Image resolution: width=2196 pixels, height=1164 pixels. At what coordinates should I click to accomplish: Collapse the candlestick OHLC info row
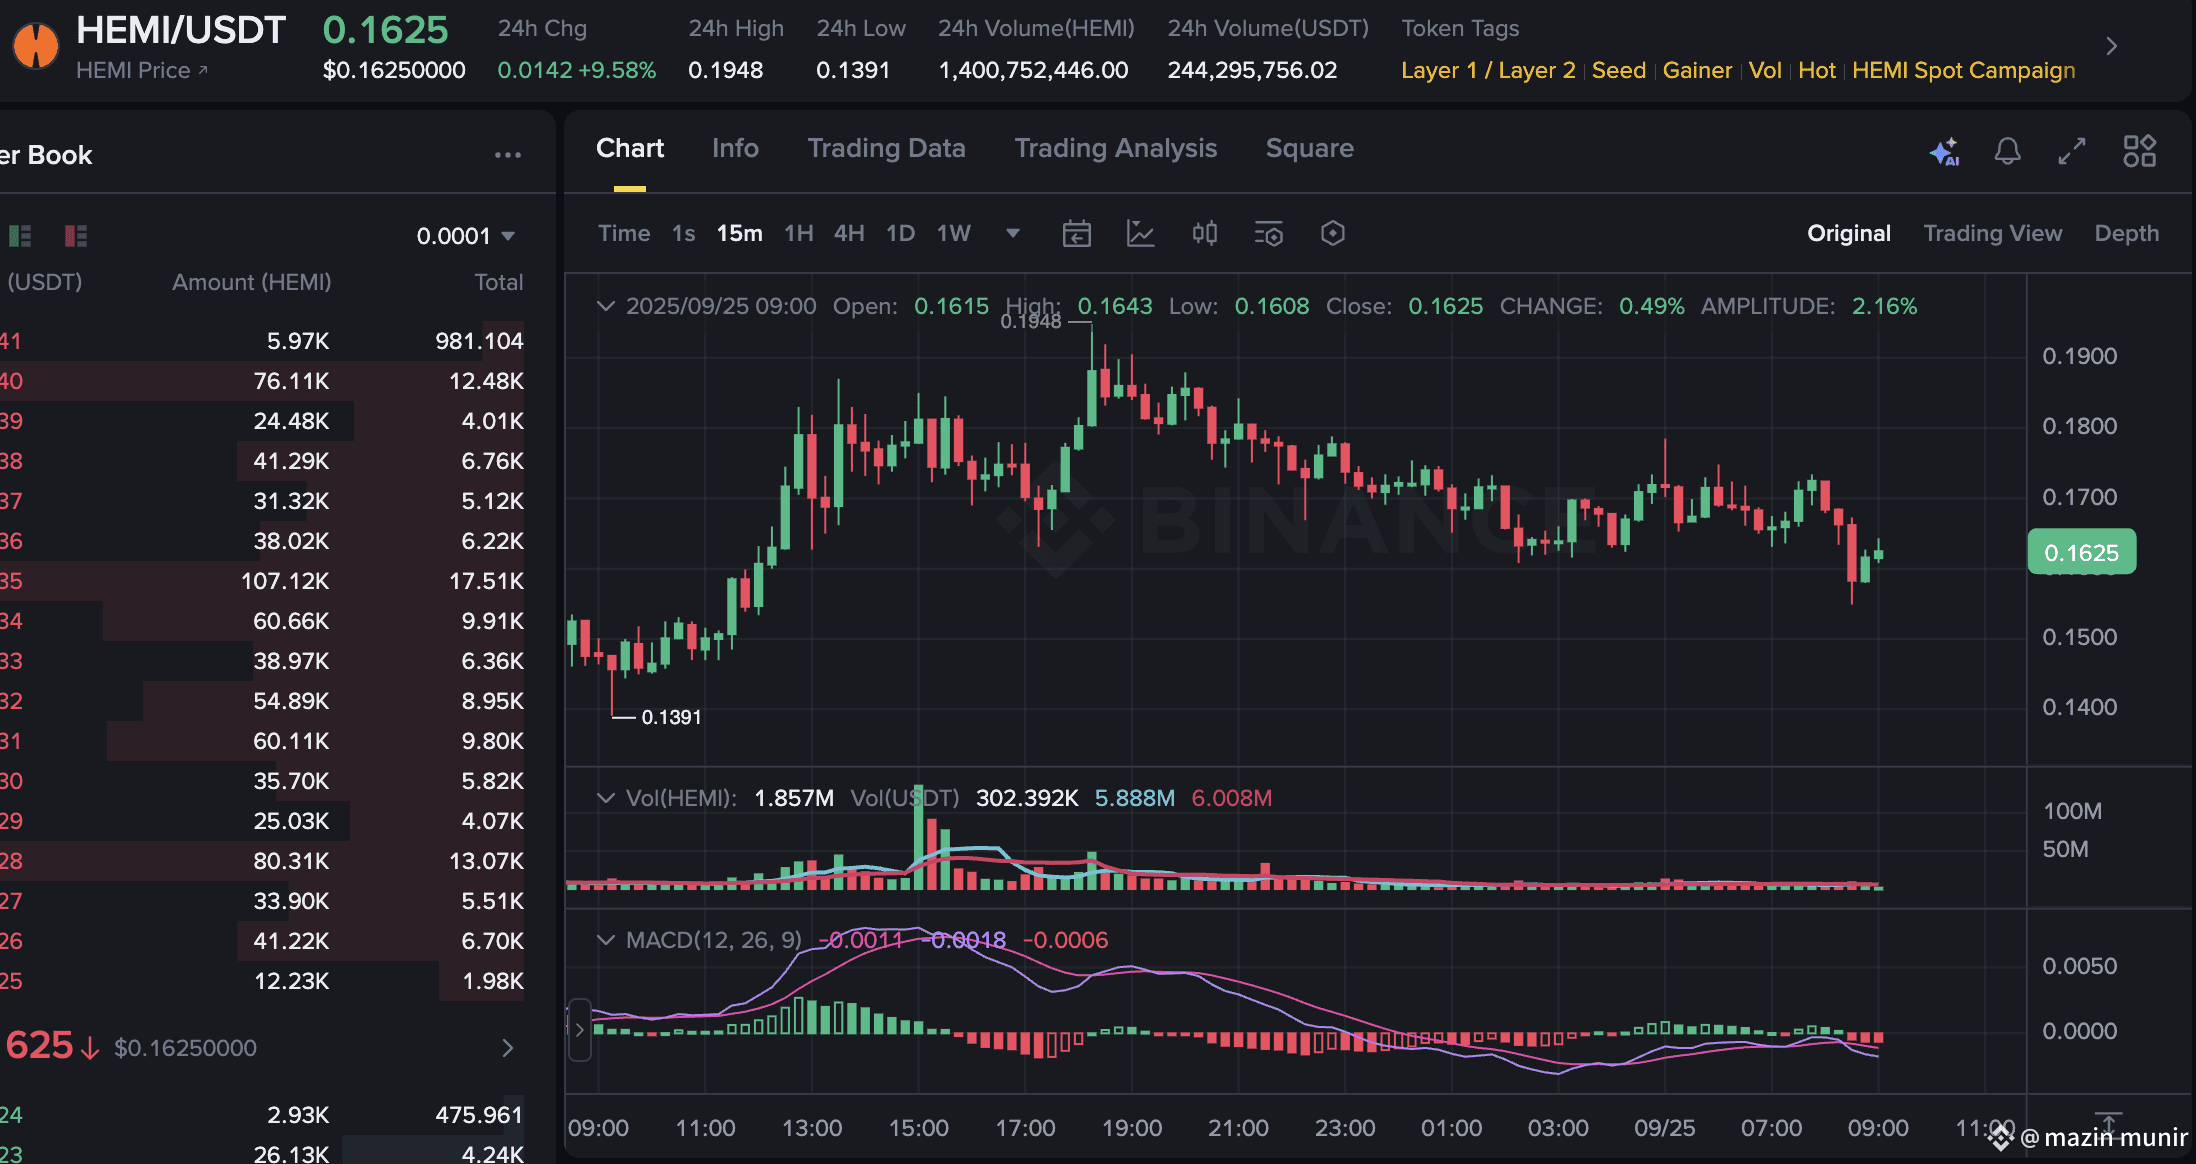(605, 306)
